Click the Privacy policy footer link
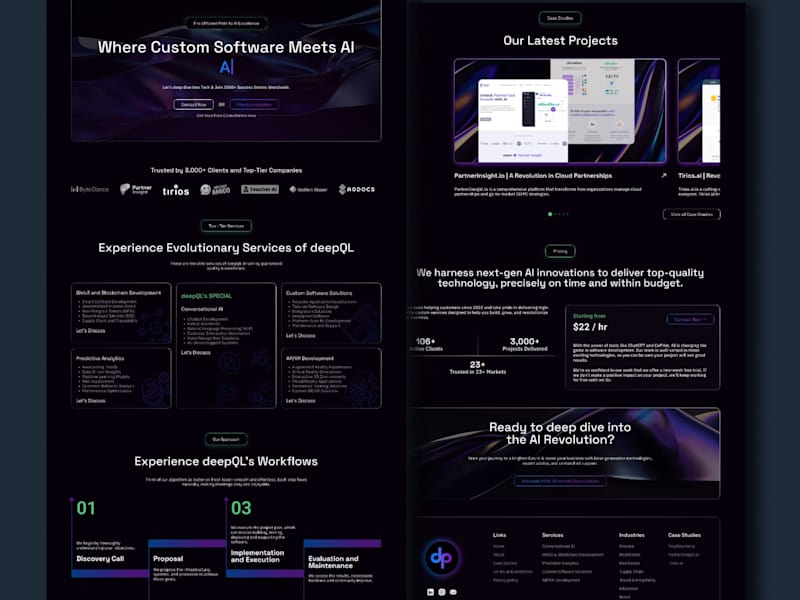Image resolution: width=800 pixels, height=600 pixels. tap(506, 580)
